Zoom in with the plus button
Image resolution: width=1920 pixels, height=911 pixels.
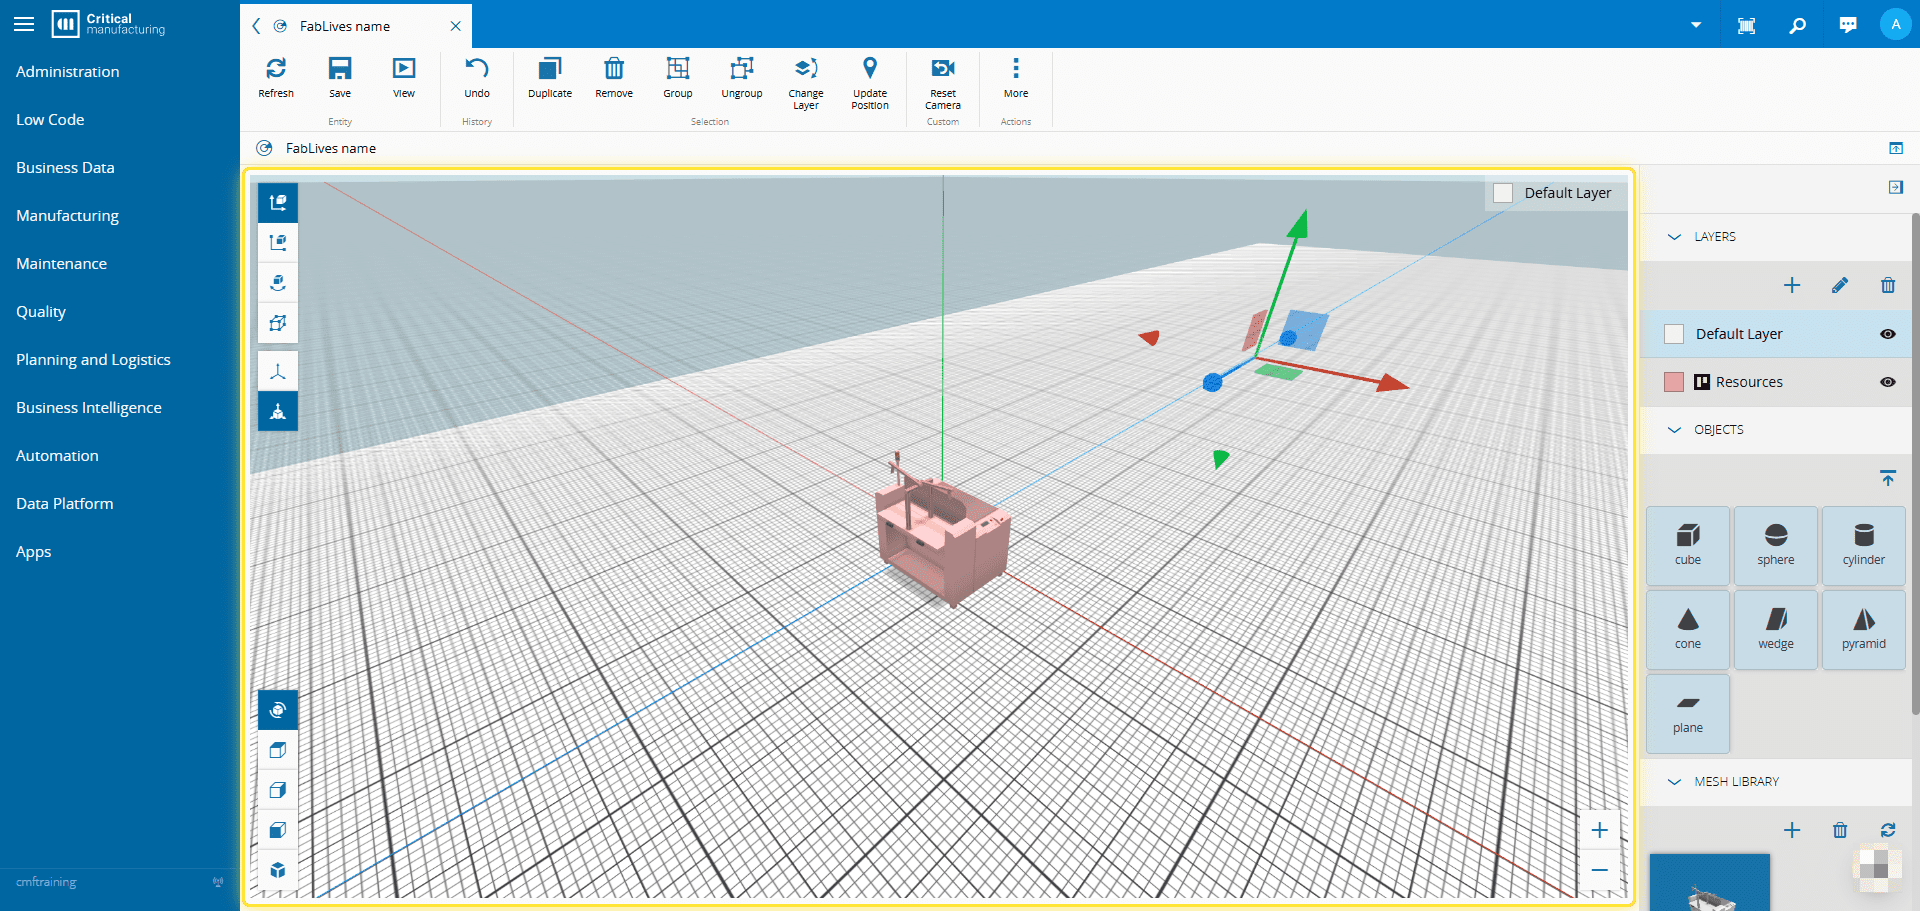click(x=1599, y=830)
